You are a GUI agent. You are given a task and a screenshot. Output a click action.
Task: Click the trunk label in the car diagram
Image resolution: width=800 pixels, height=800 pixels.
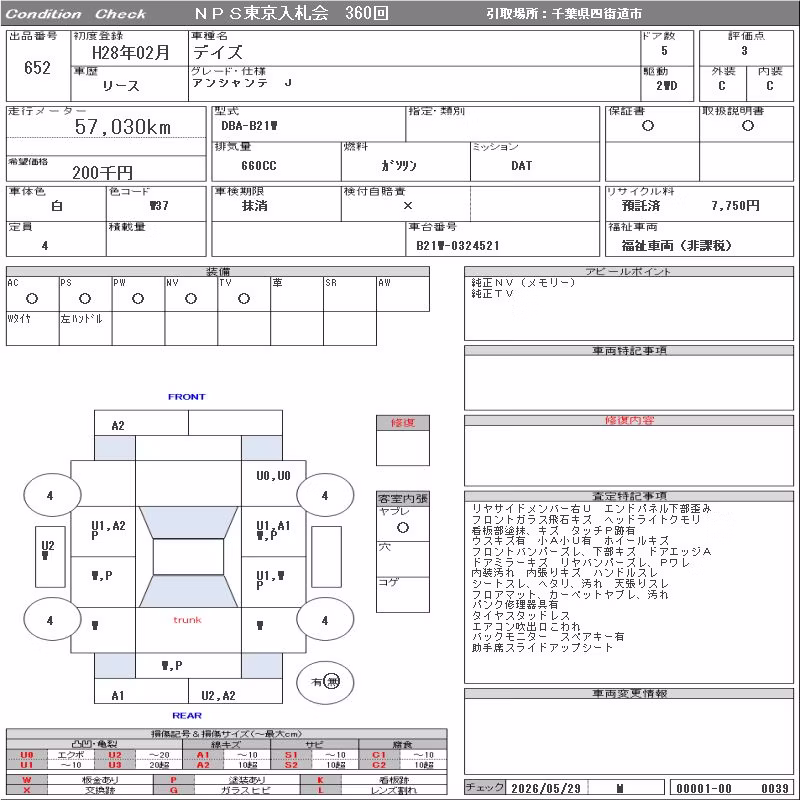tap(187, 620)
